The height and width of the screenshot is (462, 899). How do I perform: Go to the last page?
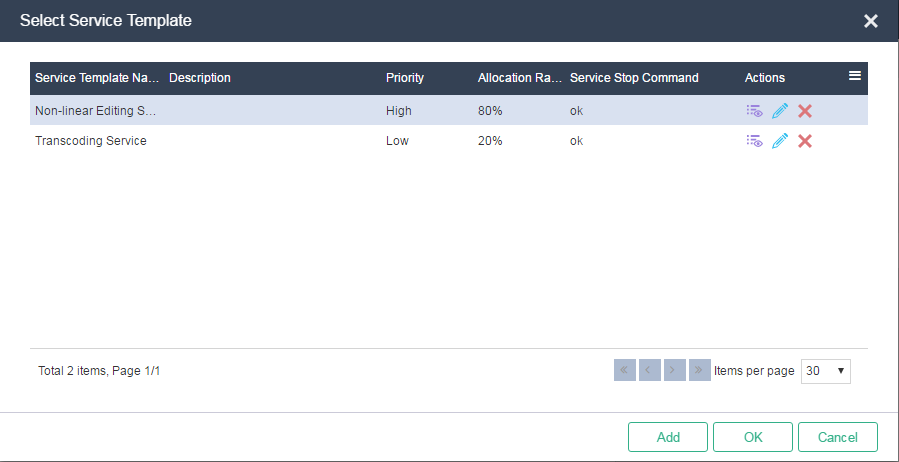pyautogui.click(x=699, y=370)
